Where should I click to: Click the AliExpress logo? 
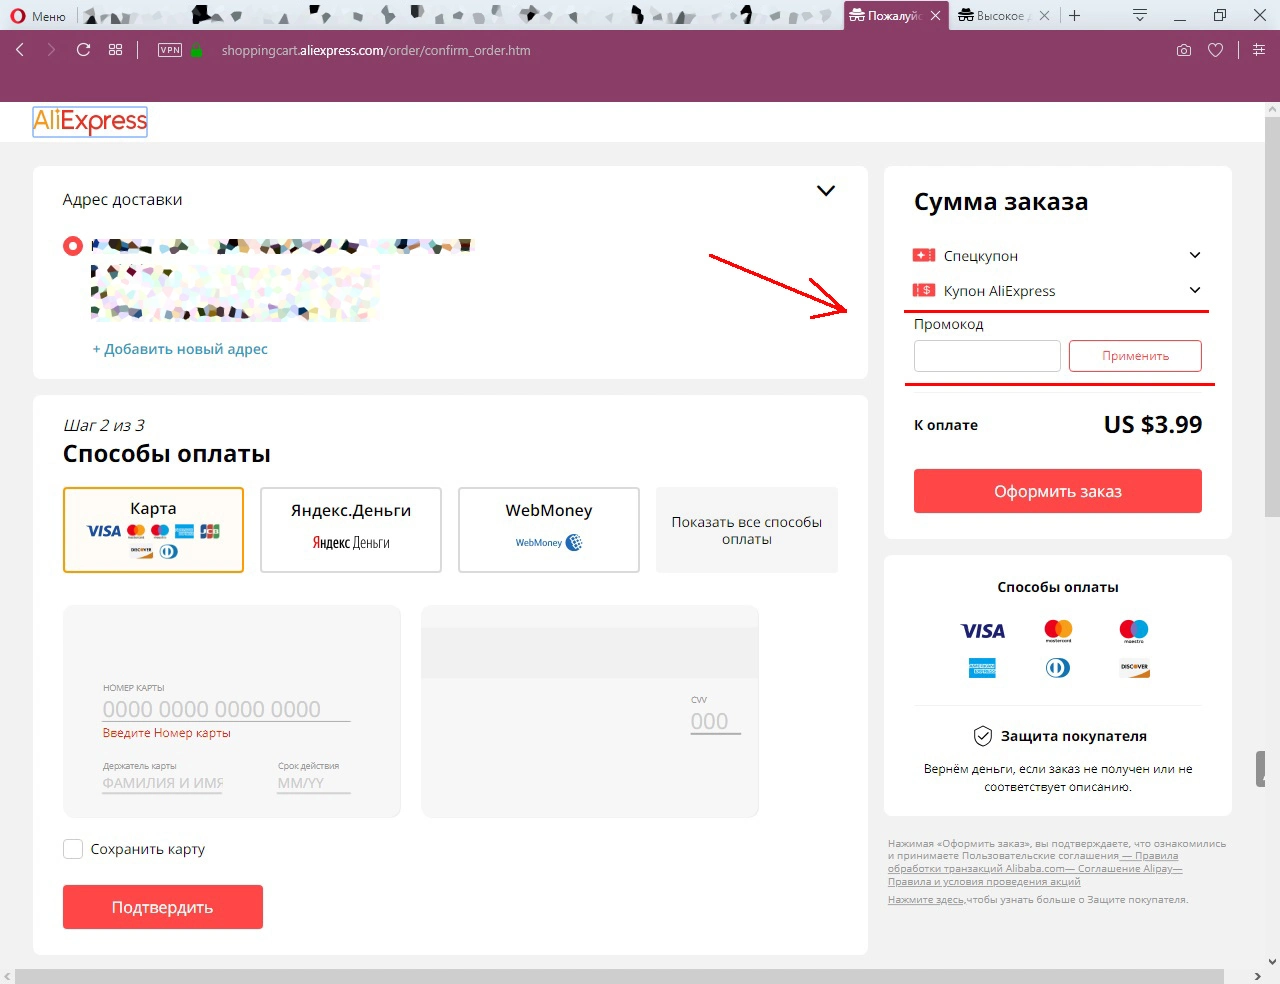click(90, 122)
